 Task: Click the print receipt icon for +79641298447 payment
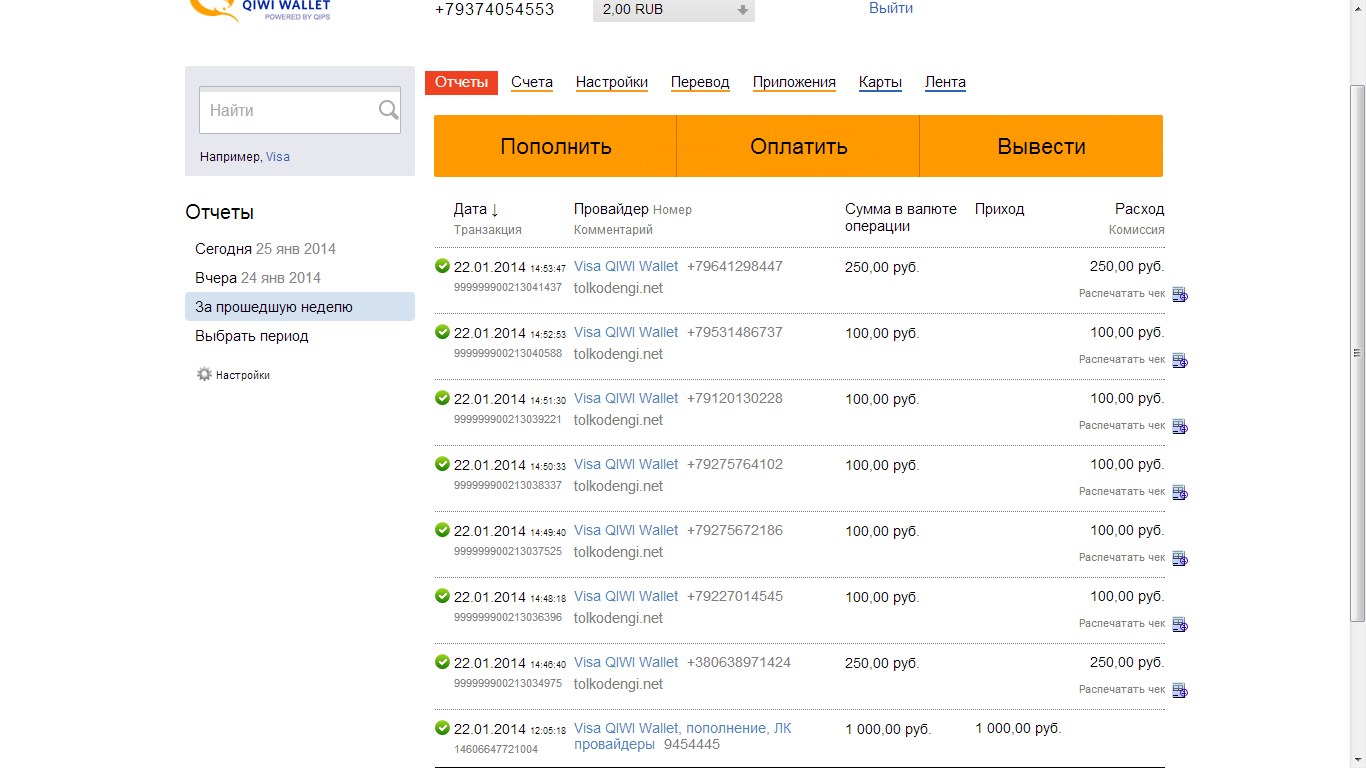click(x=1180, y=294)
